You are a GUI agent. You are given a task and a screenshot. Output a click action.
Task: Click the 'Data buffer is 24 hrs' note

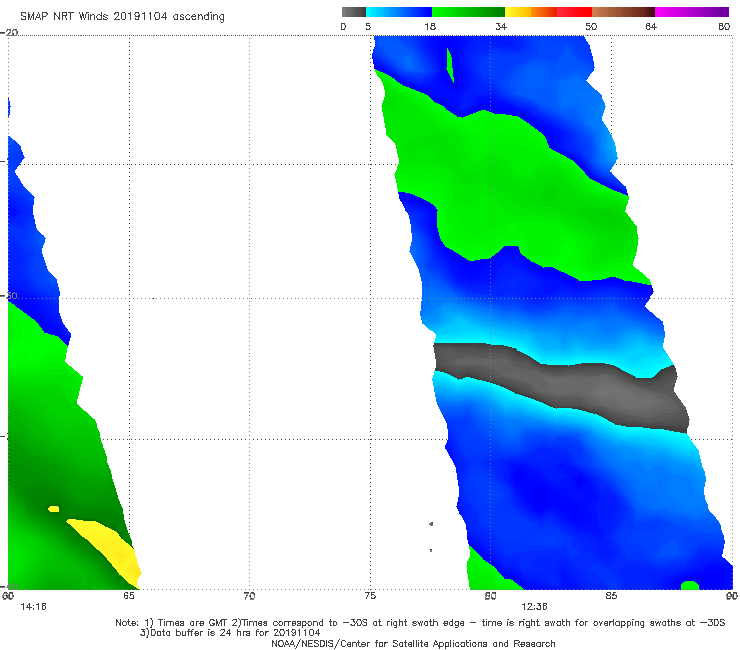pyautogui.click(x=230, y=633)
